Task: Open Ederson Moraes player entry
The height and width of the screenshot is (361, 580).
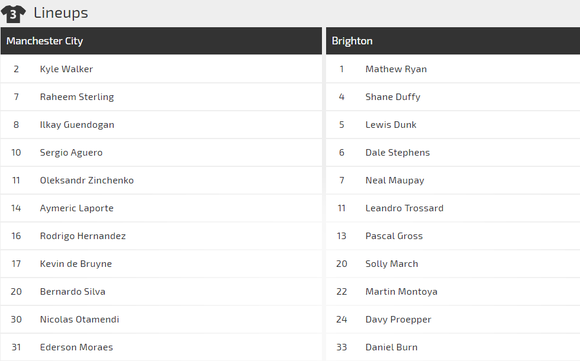Action: (76, 347)
